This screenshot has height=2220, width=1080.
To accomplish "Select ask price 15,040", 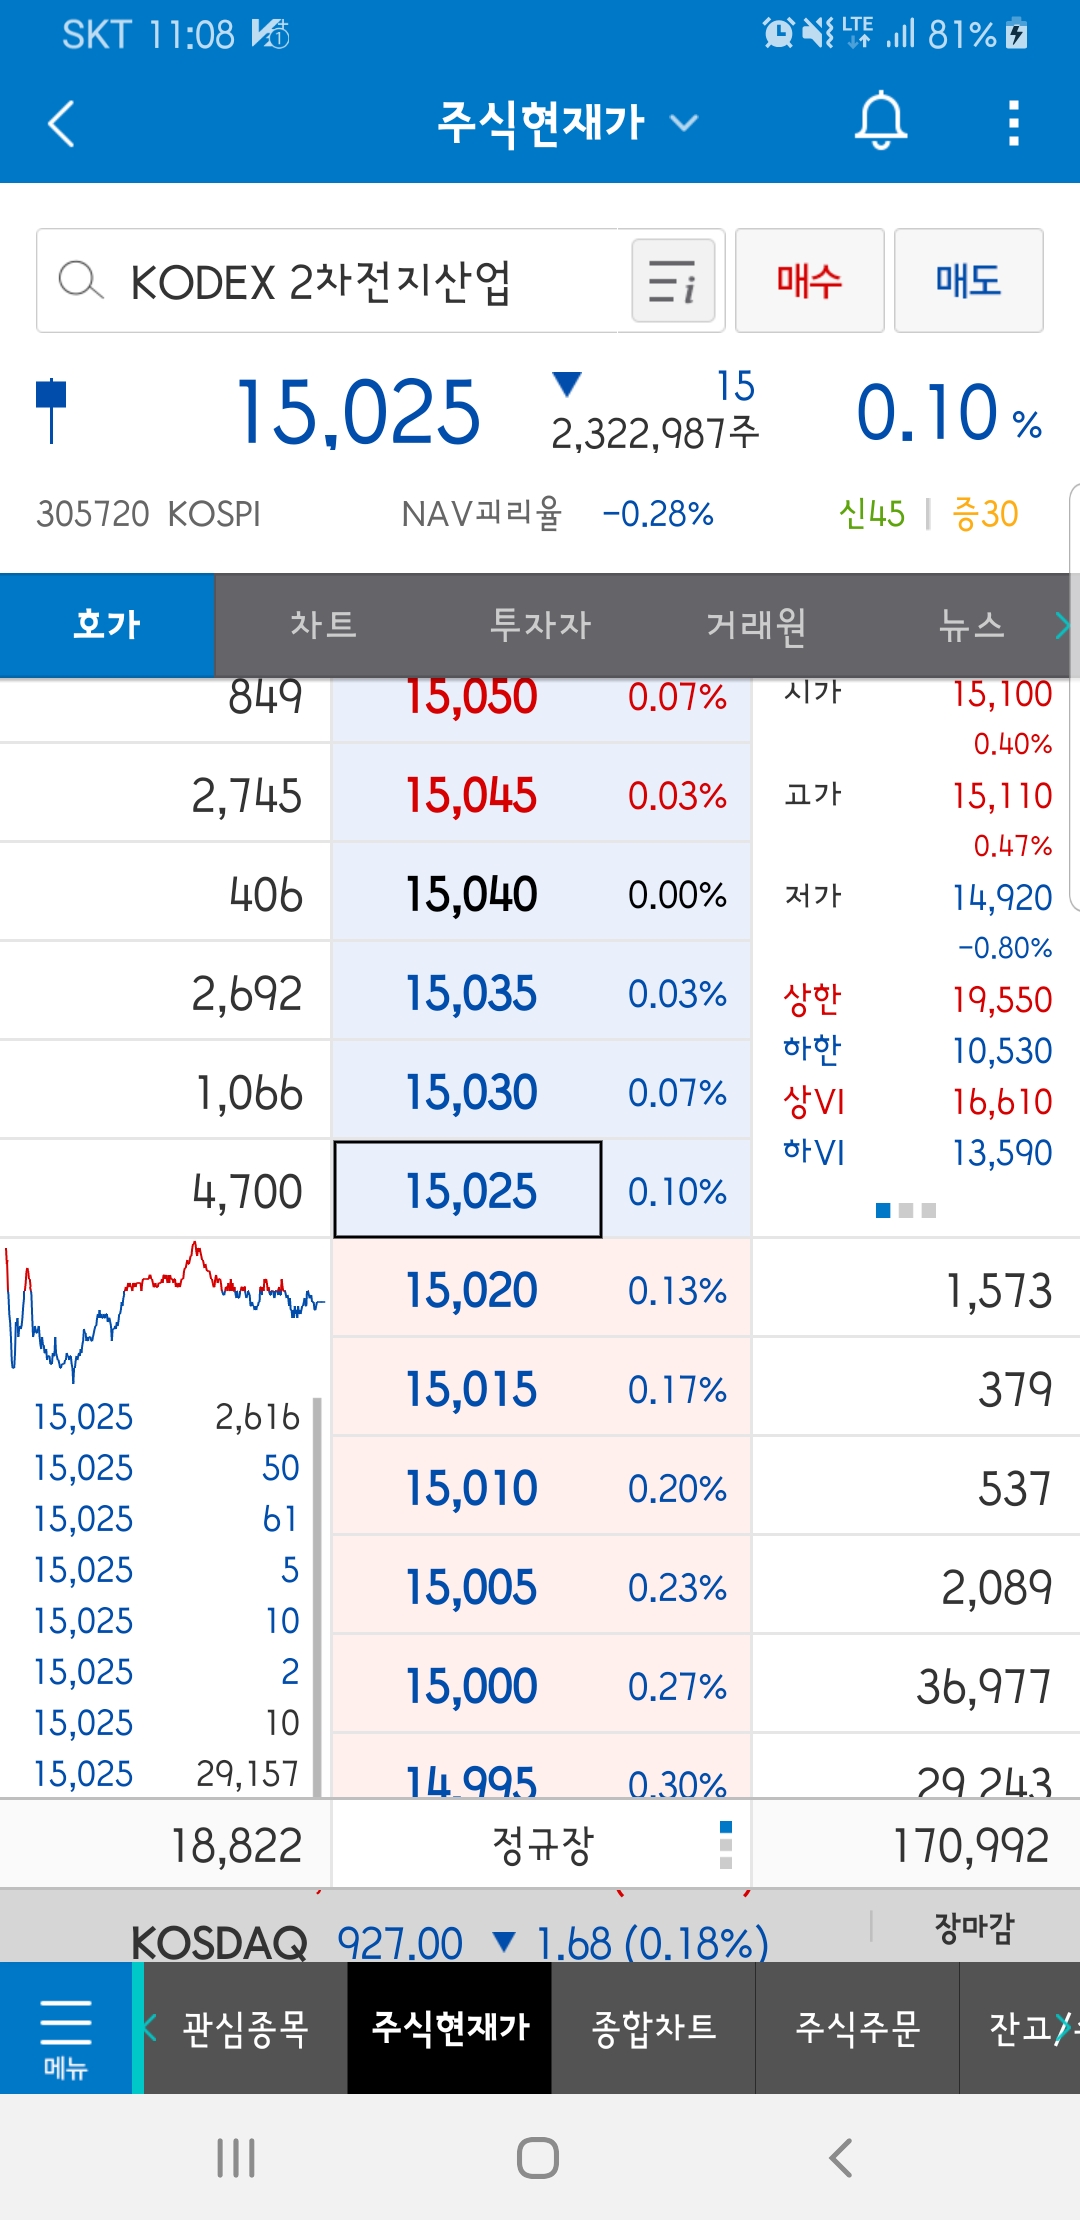I will pos(472,895).
